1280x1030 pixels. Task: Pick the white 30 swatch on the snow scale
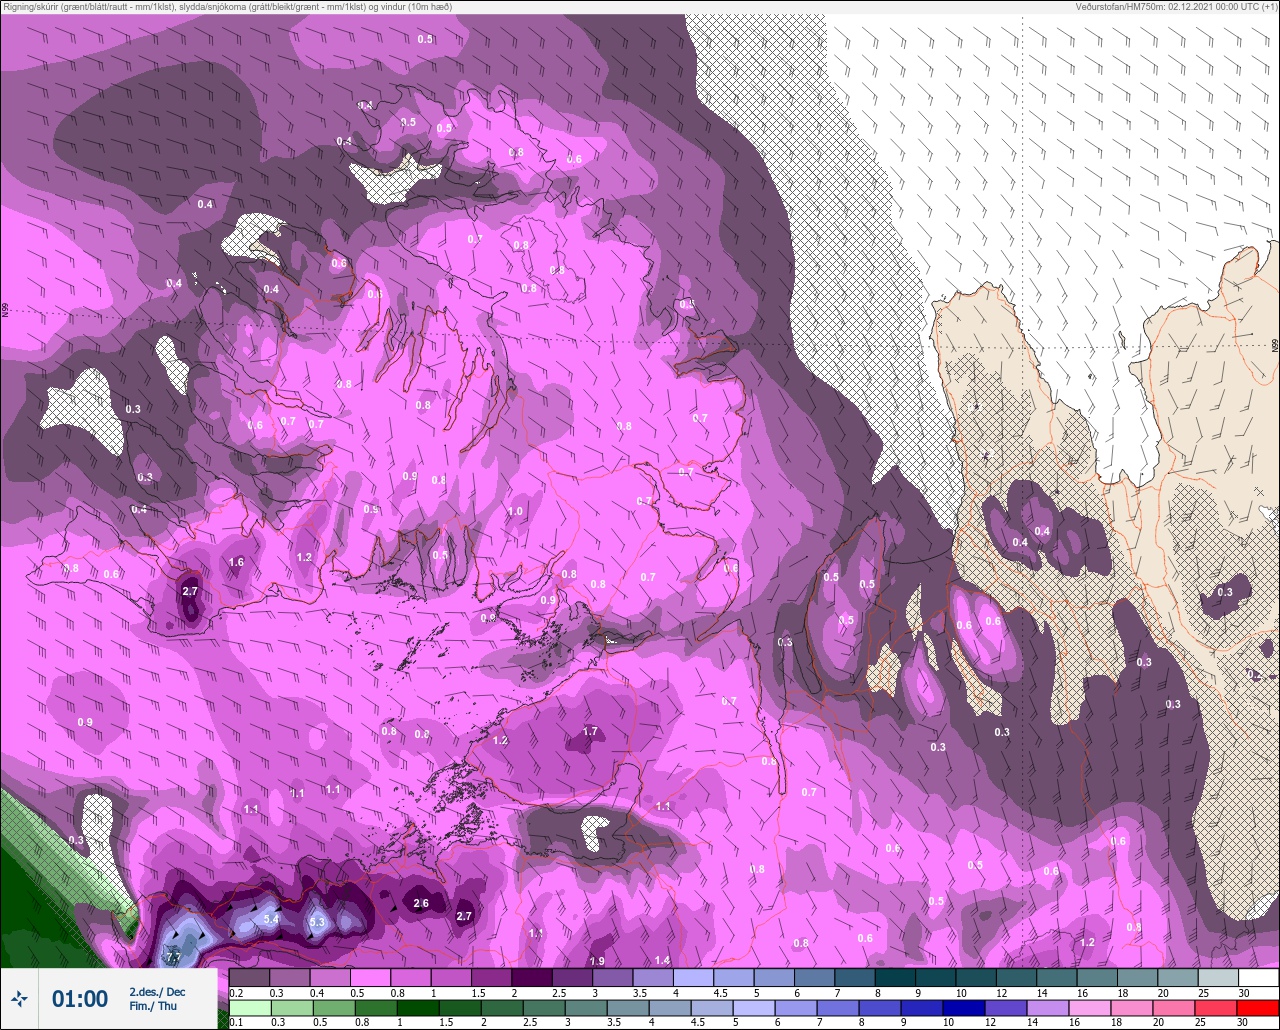[1258, 977]
